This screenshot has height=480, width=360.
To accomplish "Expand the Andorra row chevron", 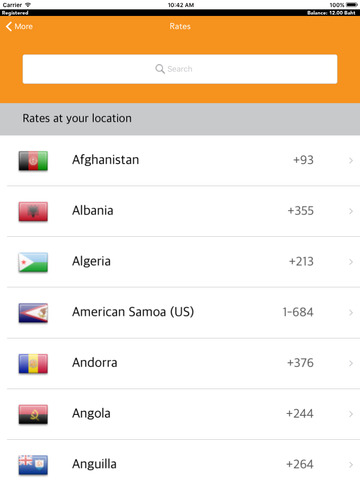I will [x=351, y=363].
